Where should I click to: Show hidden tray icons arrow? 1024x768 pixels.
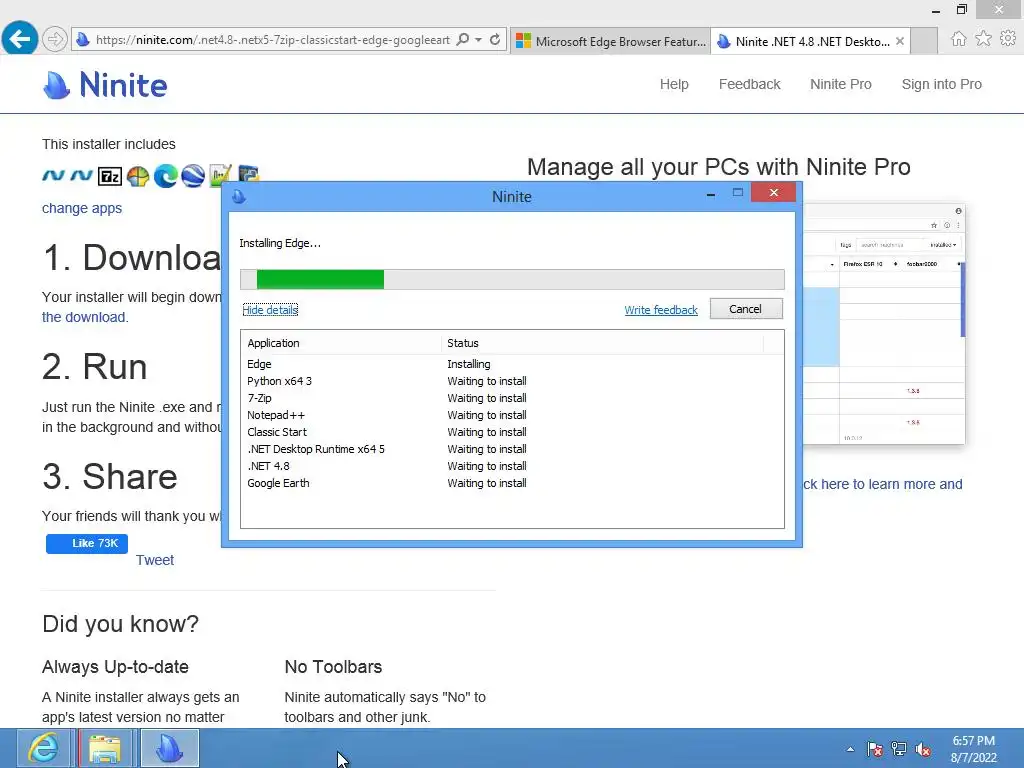coord(850,749)
